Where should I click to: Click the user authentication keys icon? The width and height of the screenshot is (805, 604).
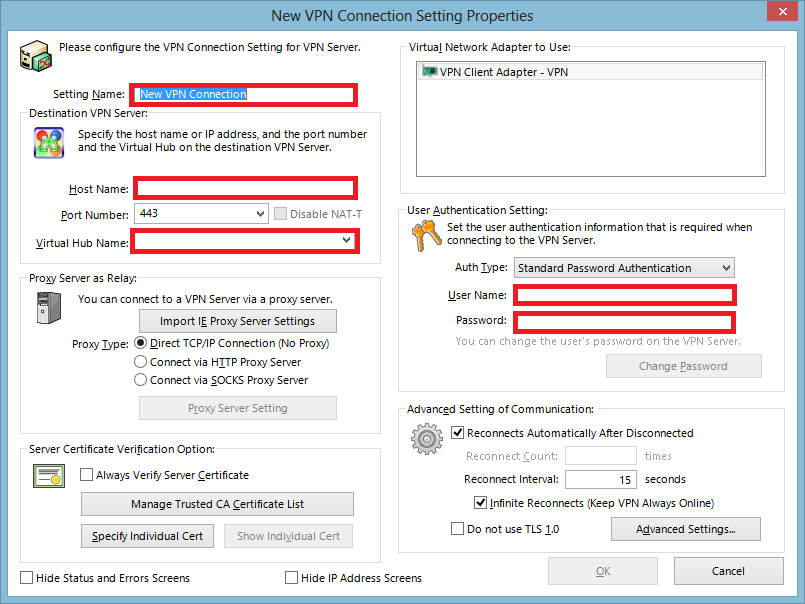point(426,235)
